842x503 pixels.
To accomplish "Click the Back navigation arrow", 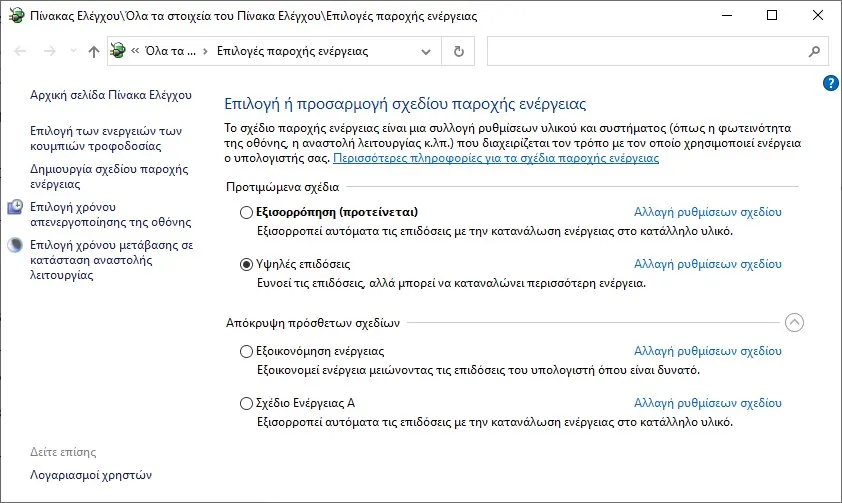I will pos(20,52).
